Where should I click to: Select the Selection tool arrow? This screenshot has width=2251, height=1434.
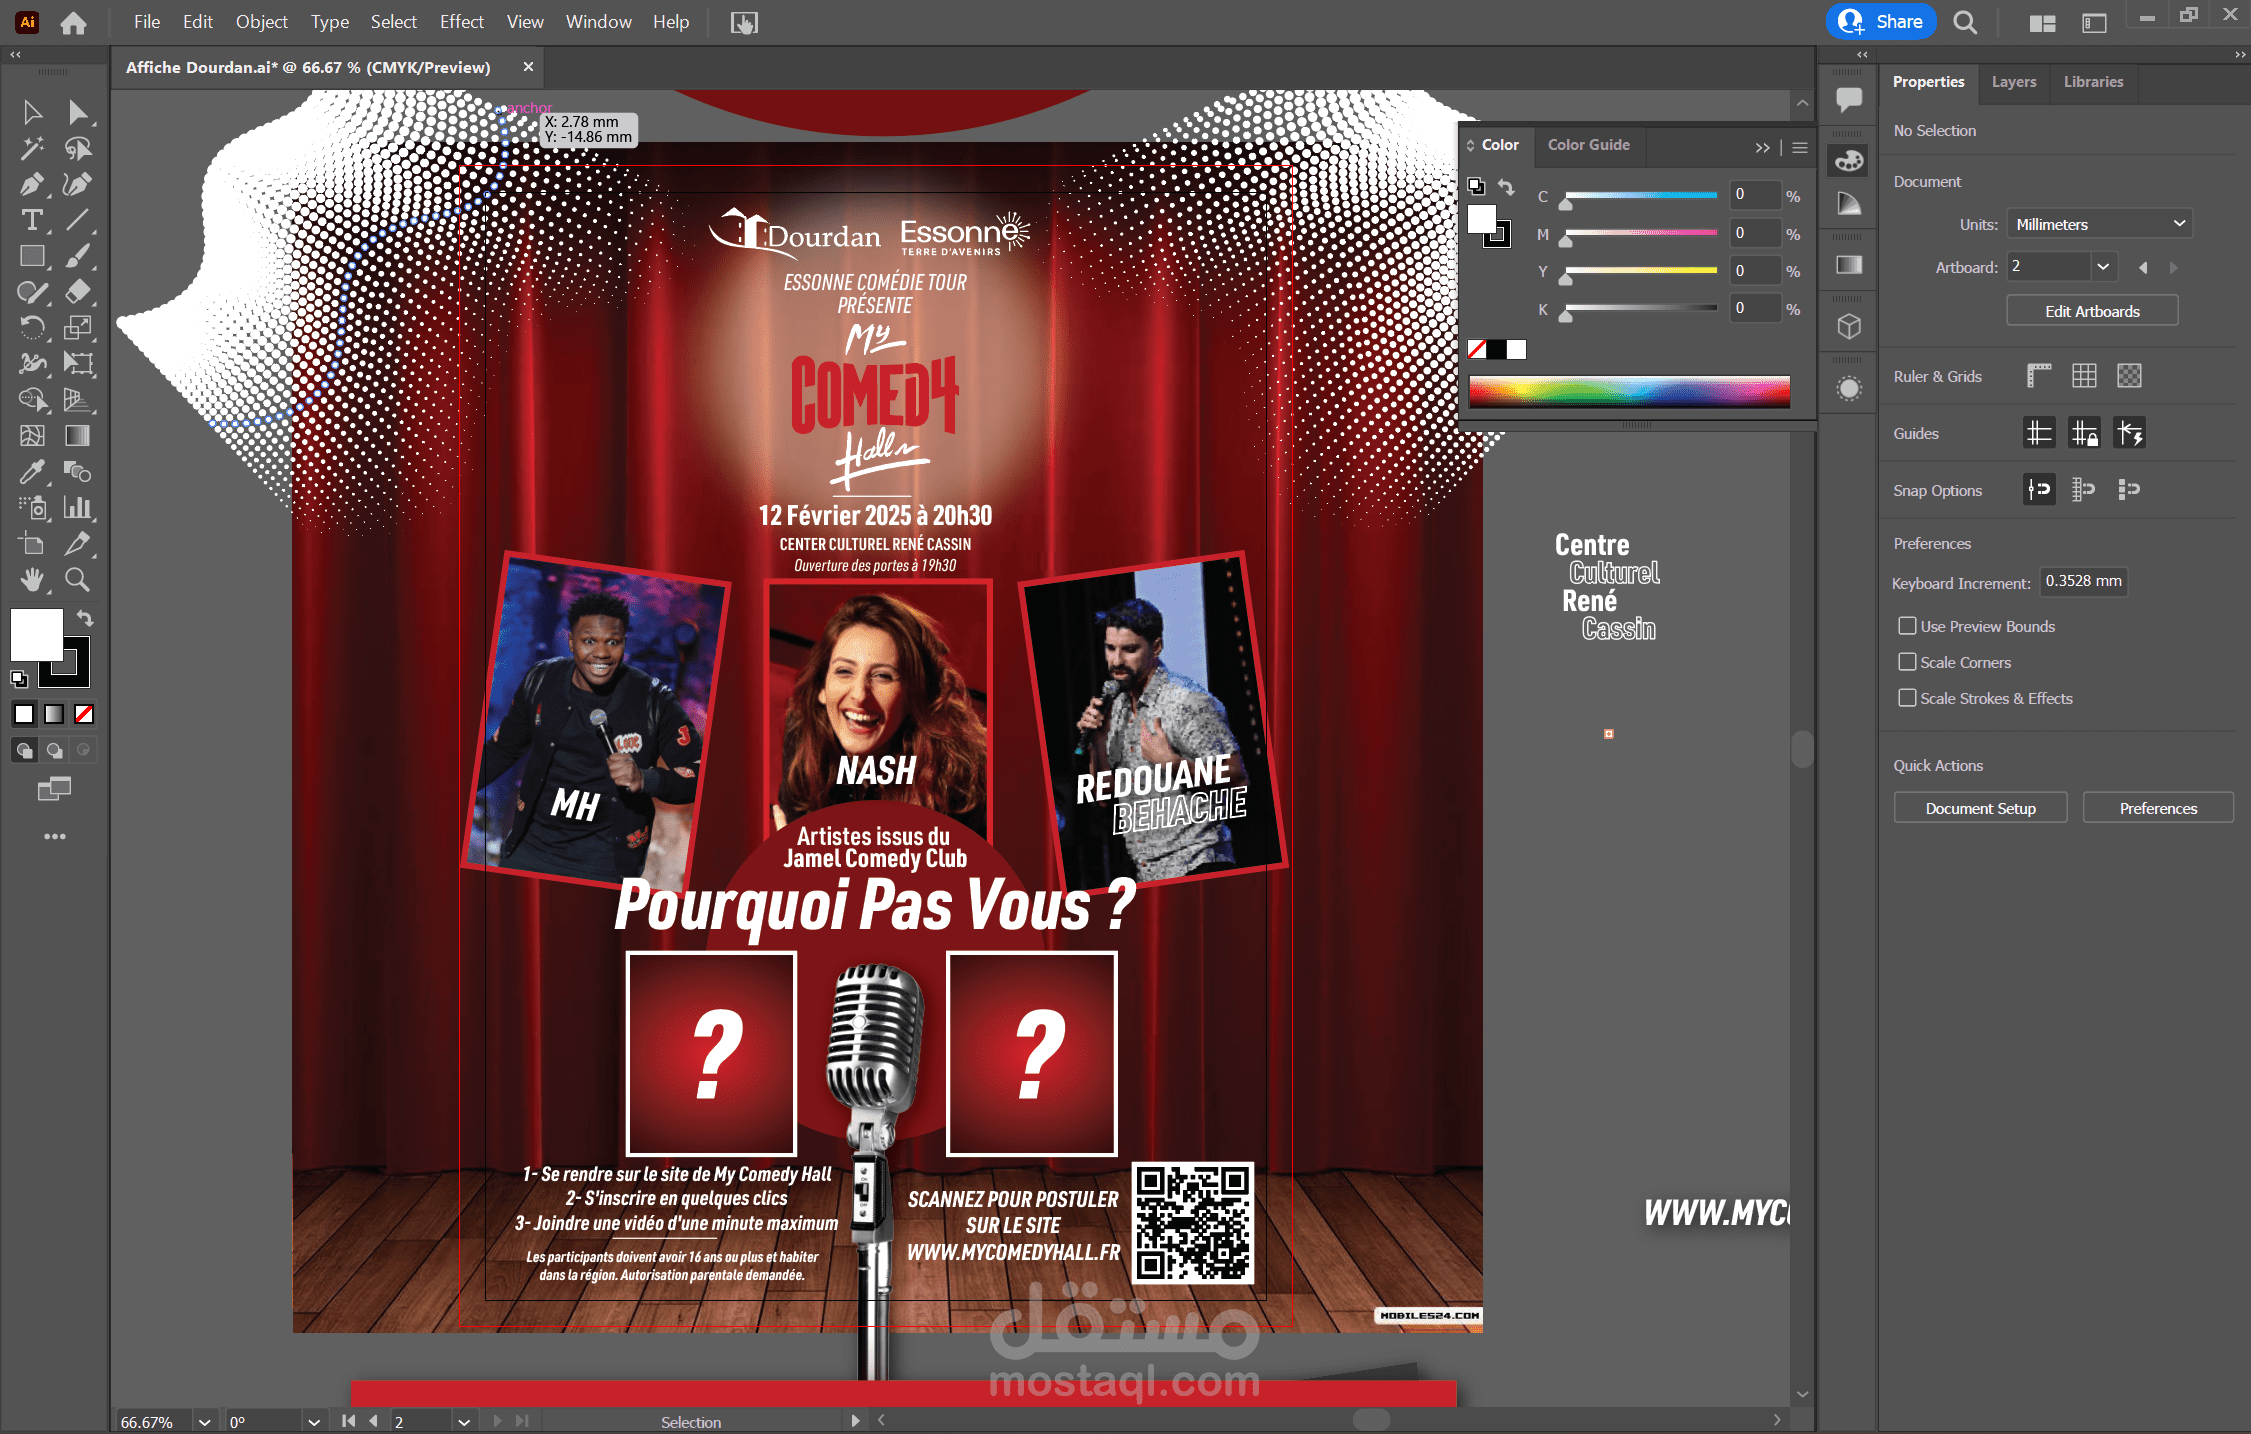(32, 112)
